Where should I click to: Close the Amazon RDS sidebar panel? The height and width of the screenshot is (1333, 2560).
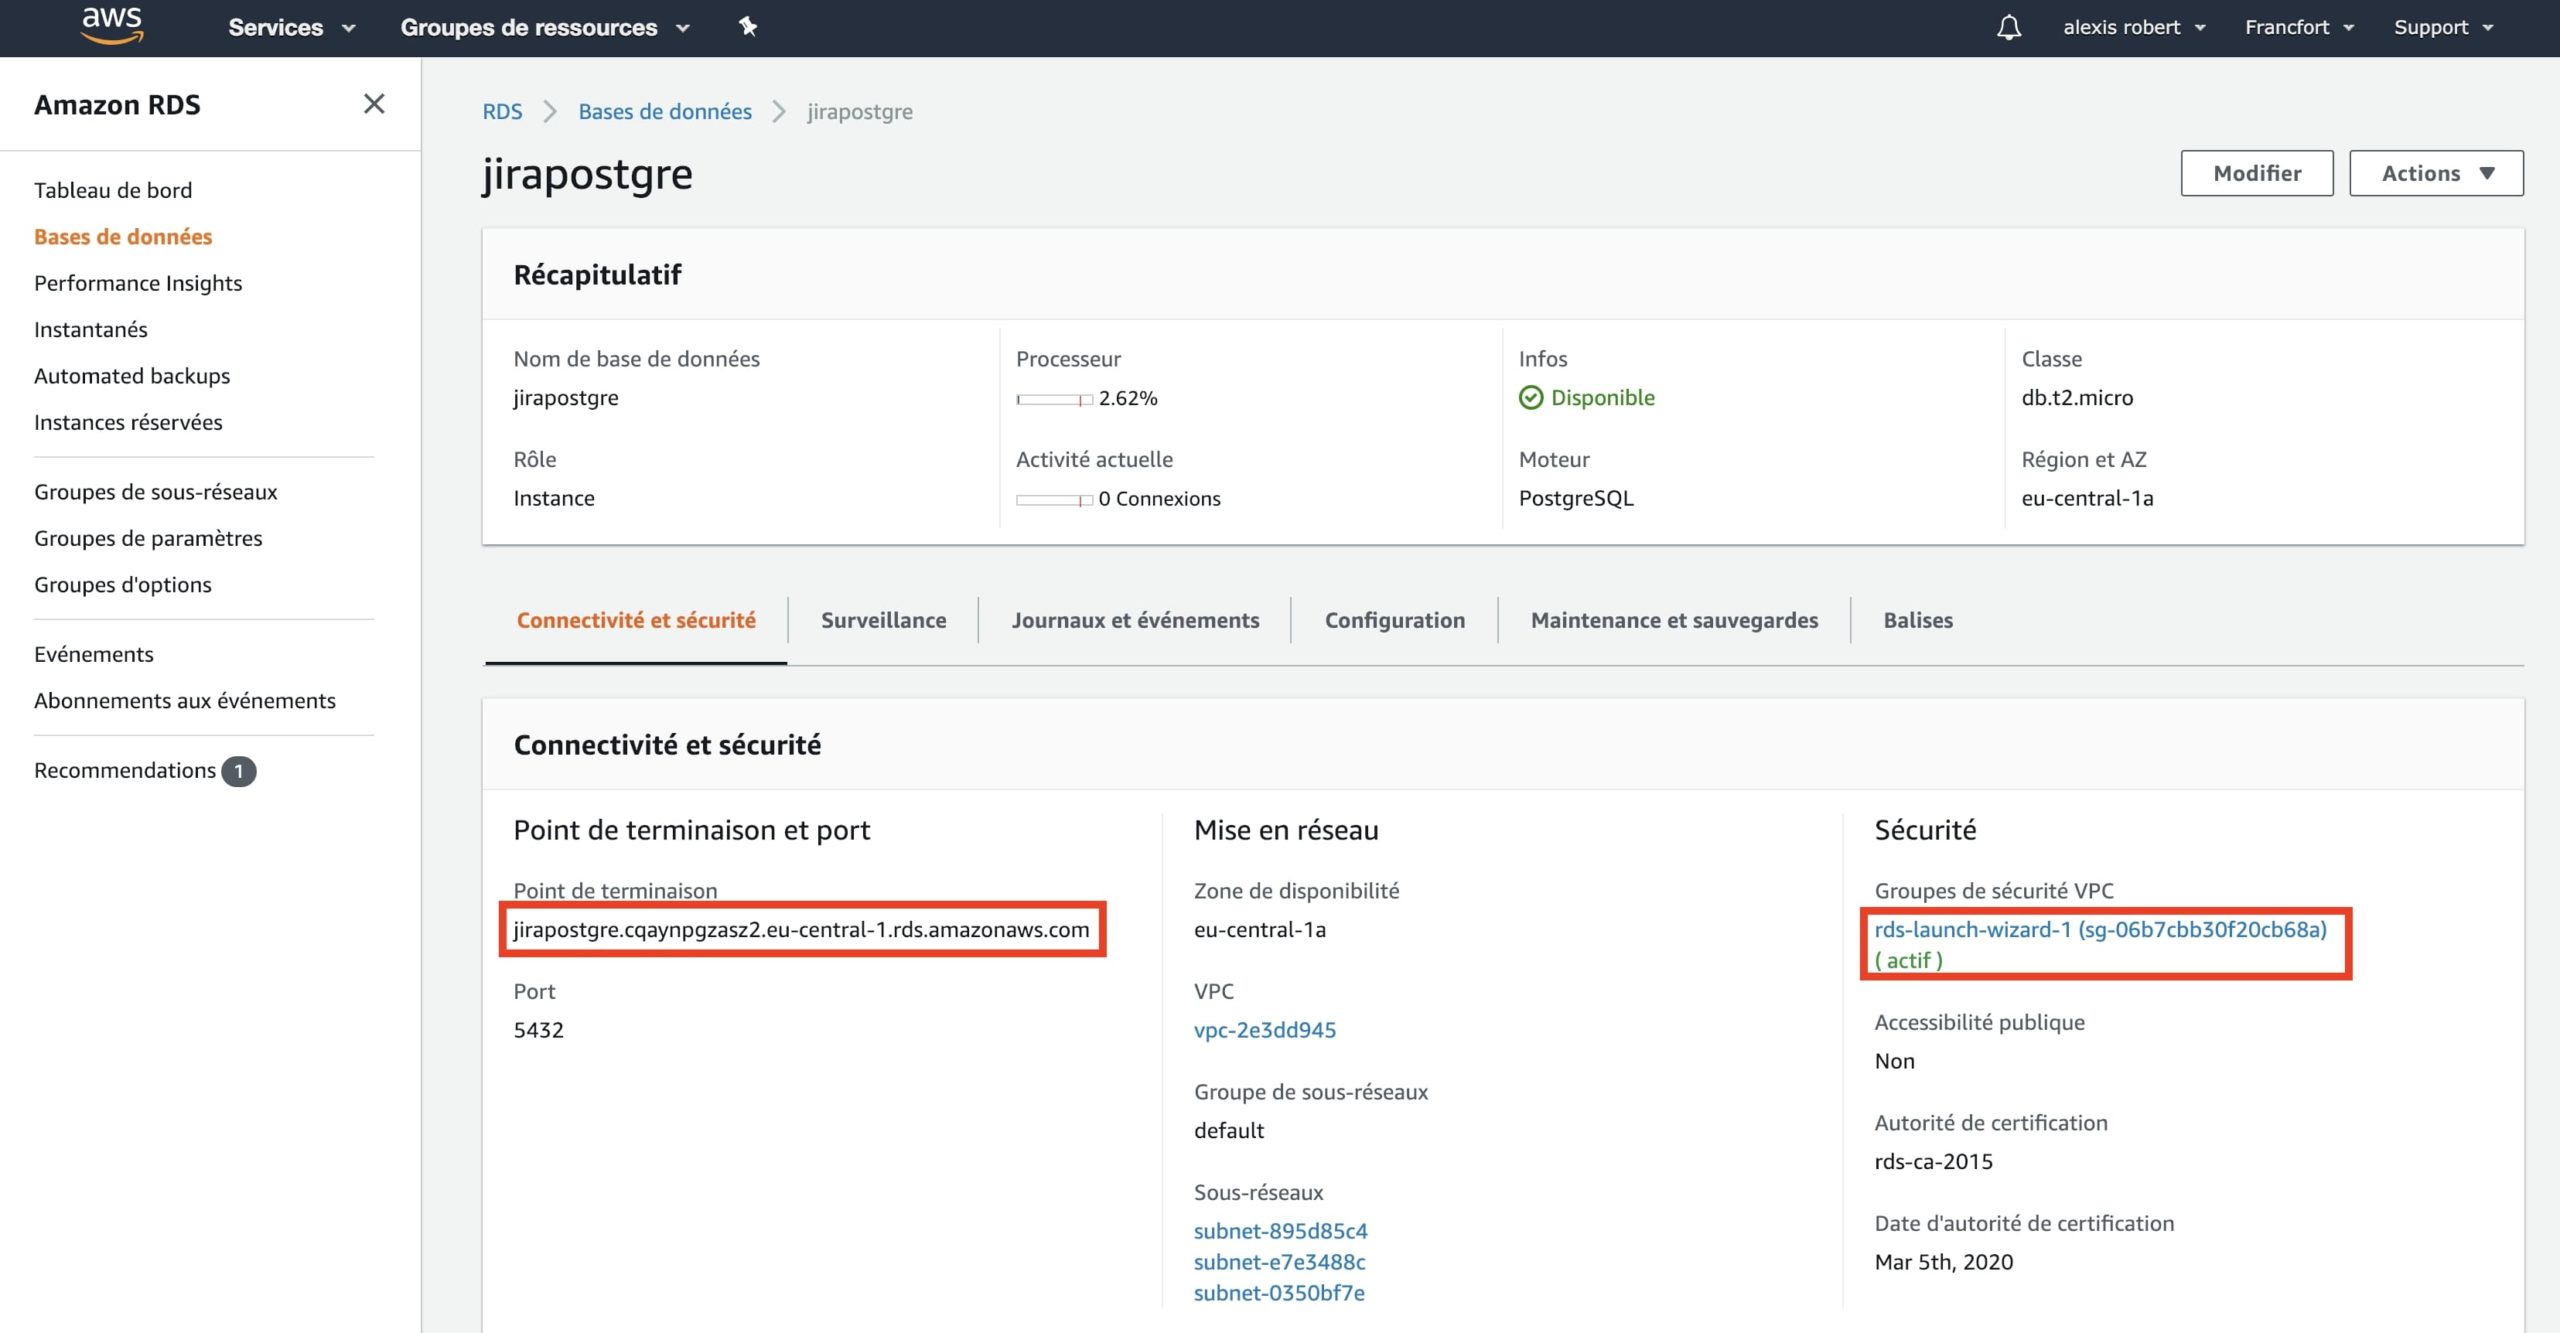coord(374,104)
